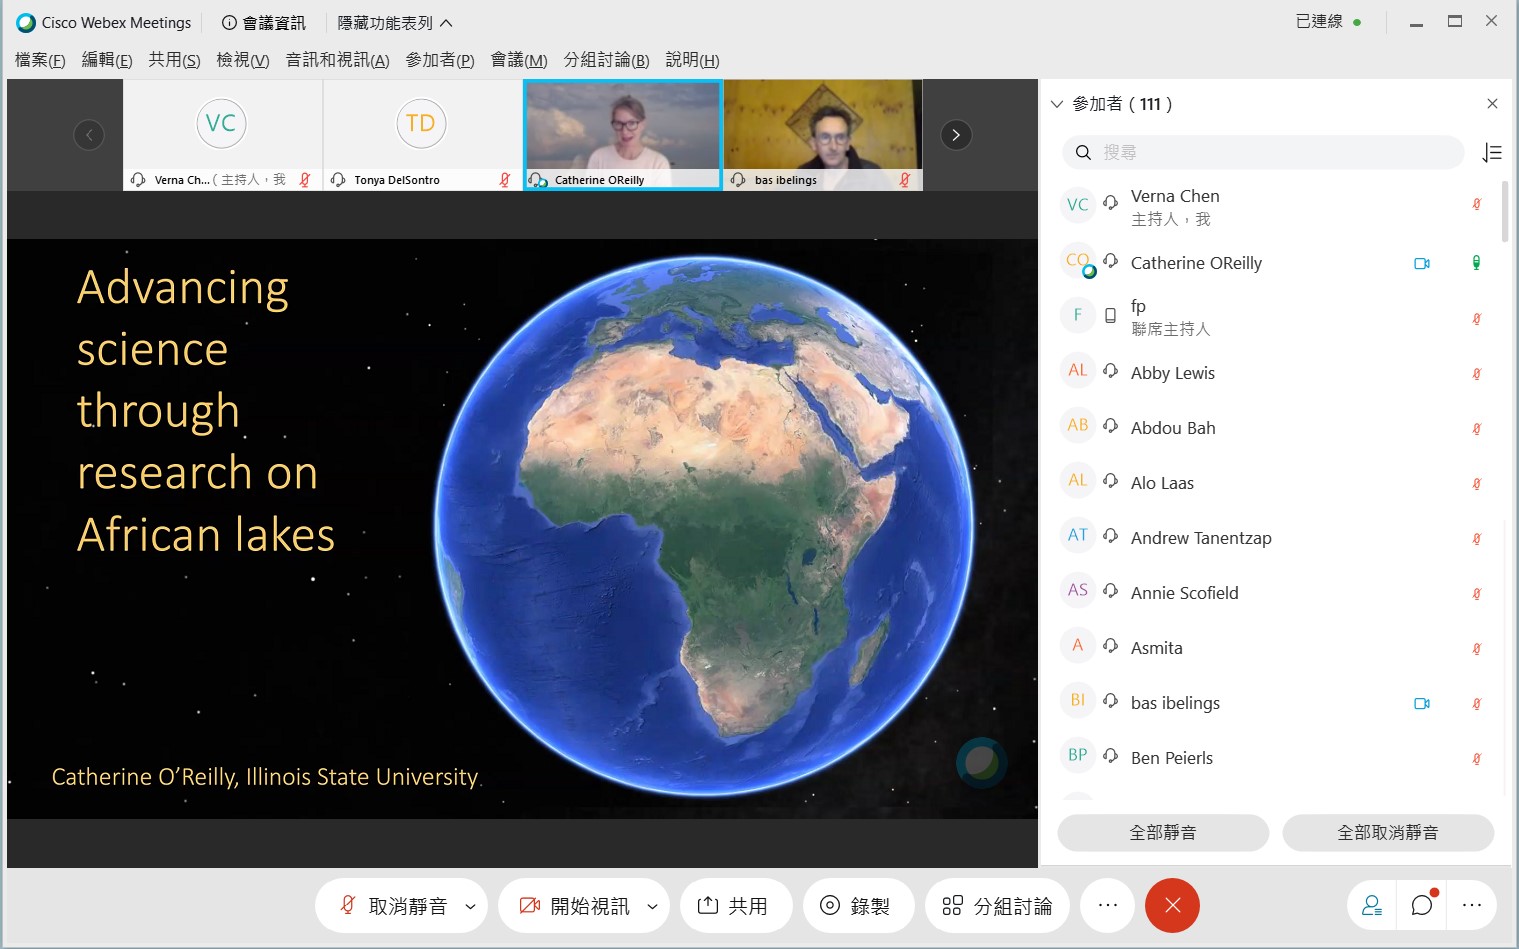Viewport: 1519px width, 949px height.
Task: Open 分組討論 breakout sessions button
Action: 996,906
